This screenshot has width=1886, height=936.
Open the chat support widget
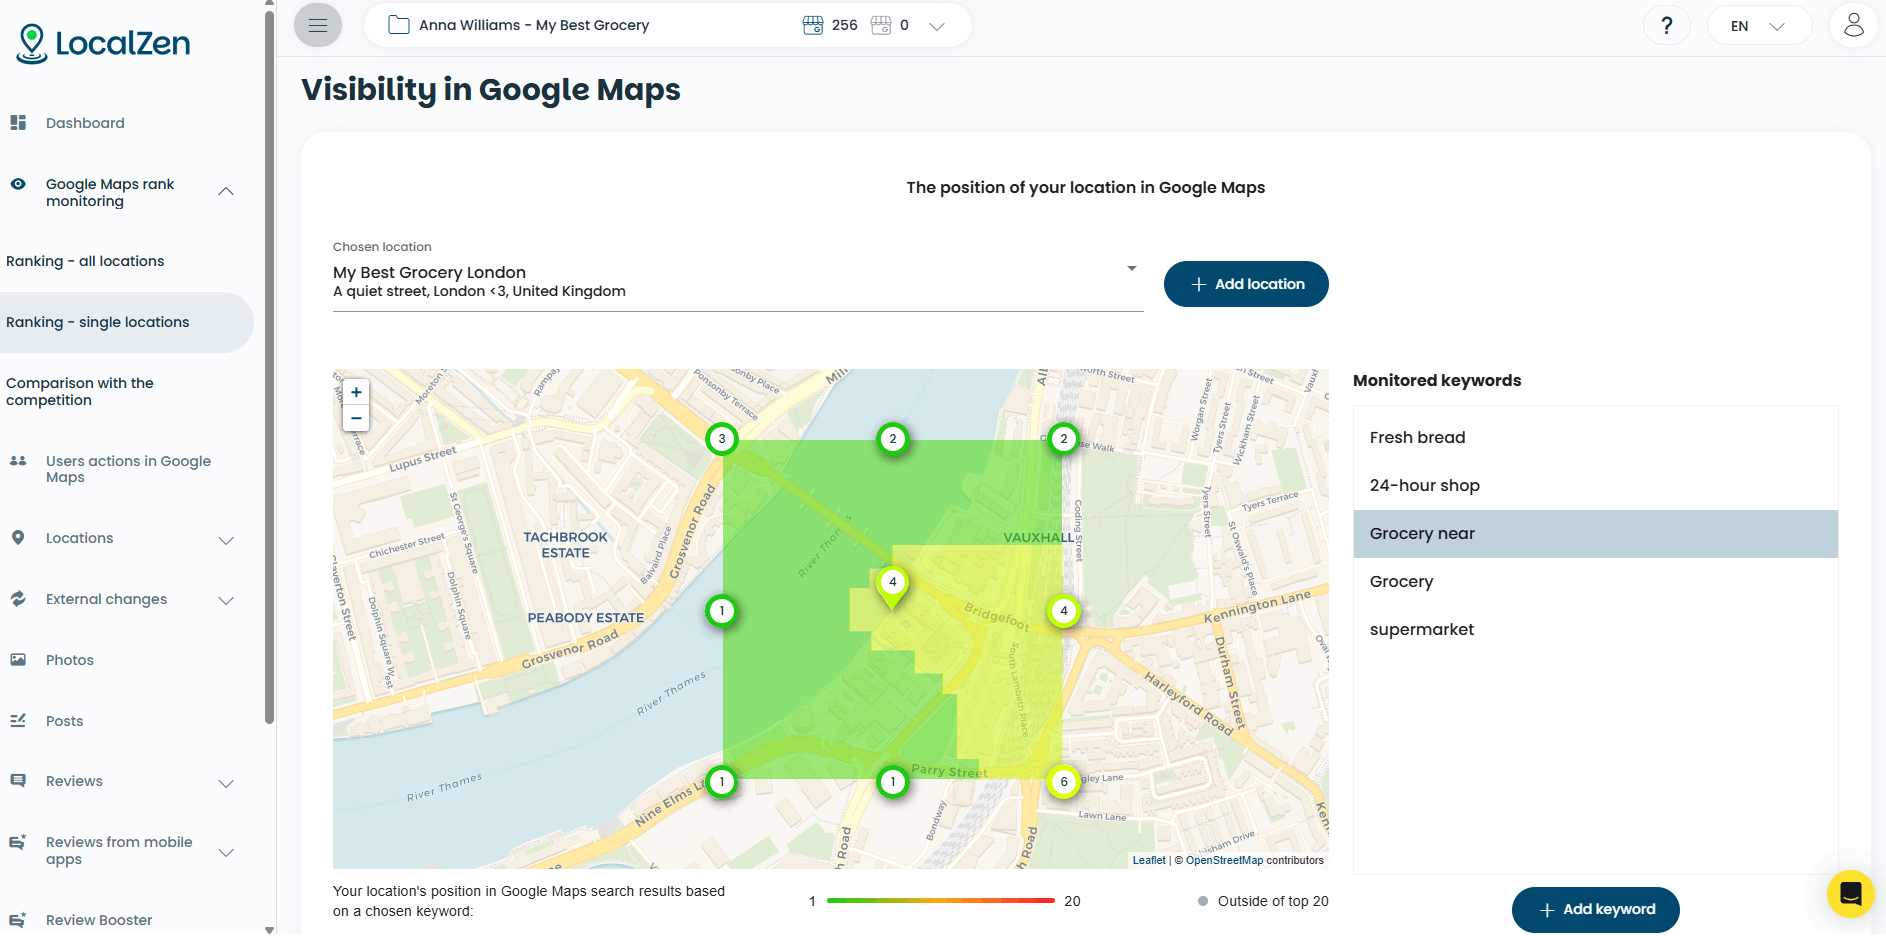pos(1851,894)
